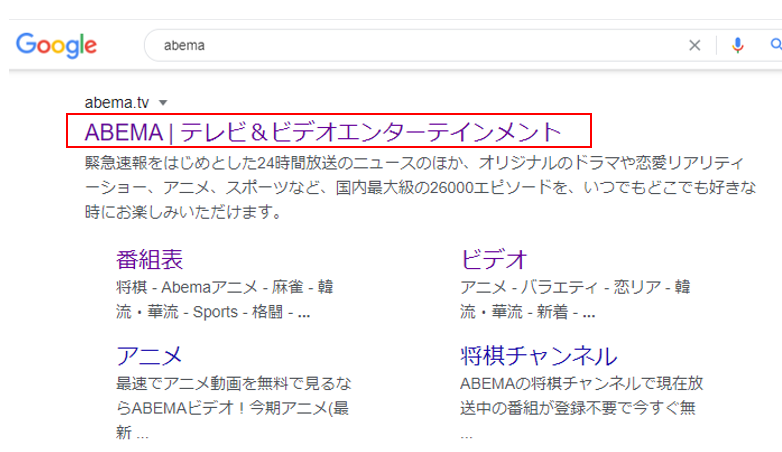This screenshot has height=452, width=782.
Task: Click the Google logo
Action: click(x=56, y=45)
